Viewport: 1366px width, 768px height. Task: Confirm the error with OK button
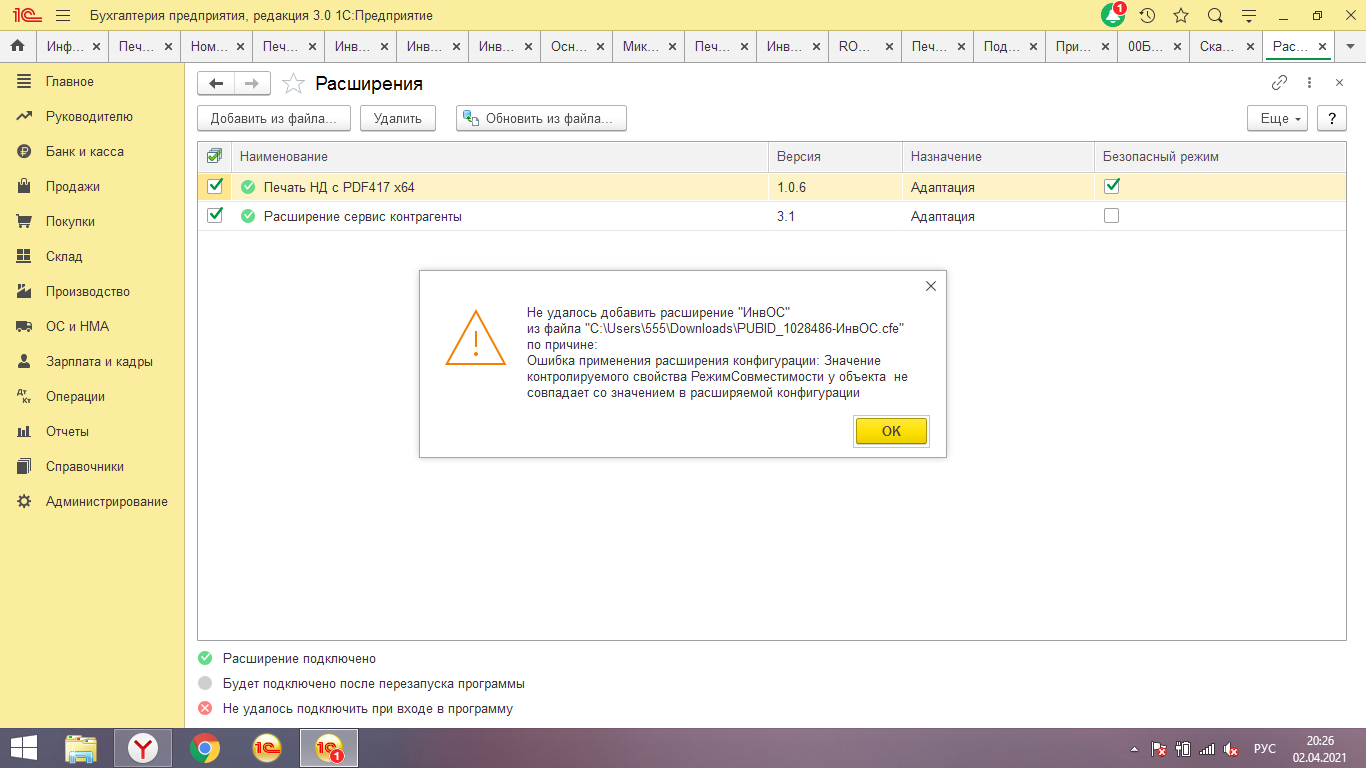click(891, 431)
